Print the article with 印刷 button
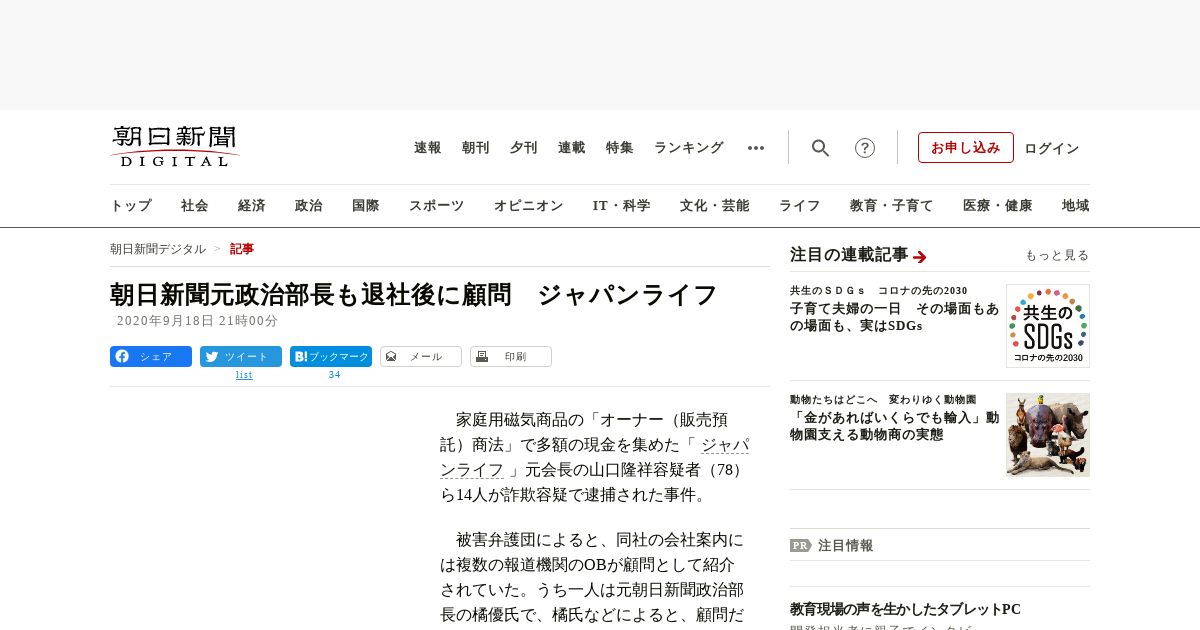Screen dimensions: 1200x630 click(511, 357)
